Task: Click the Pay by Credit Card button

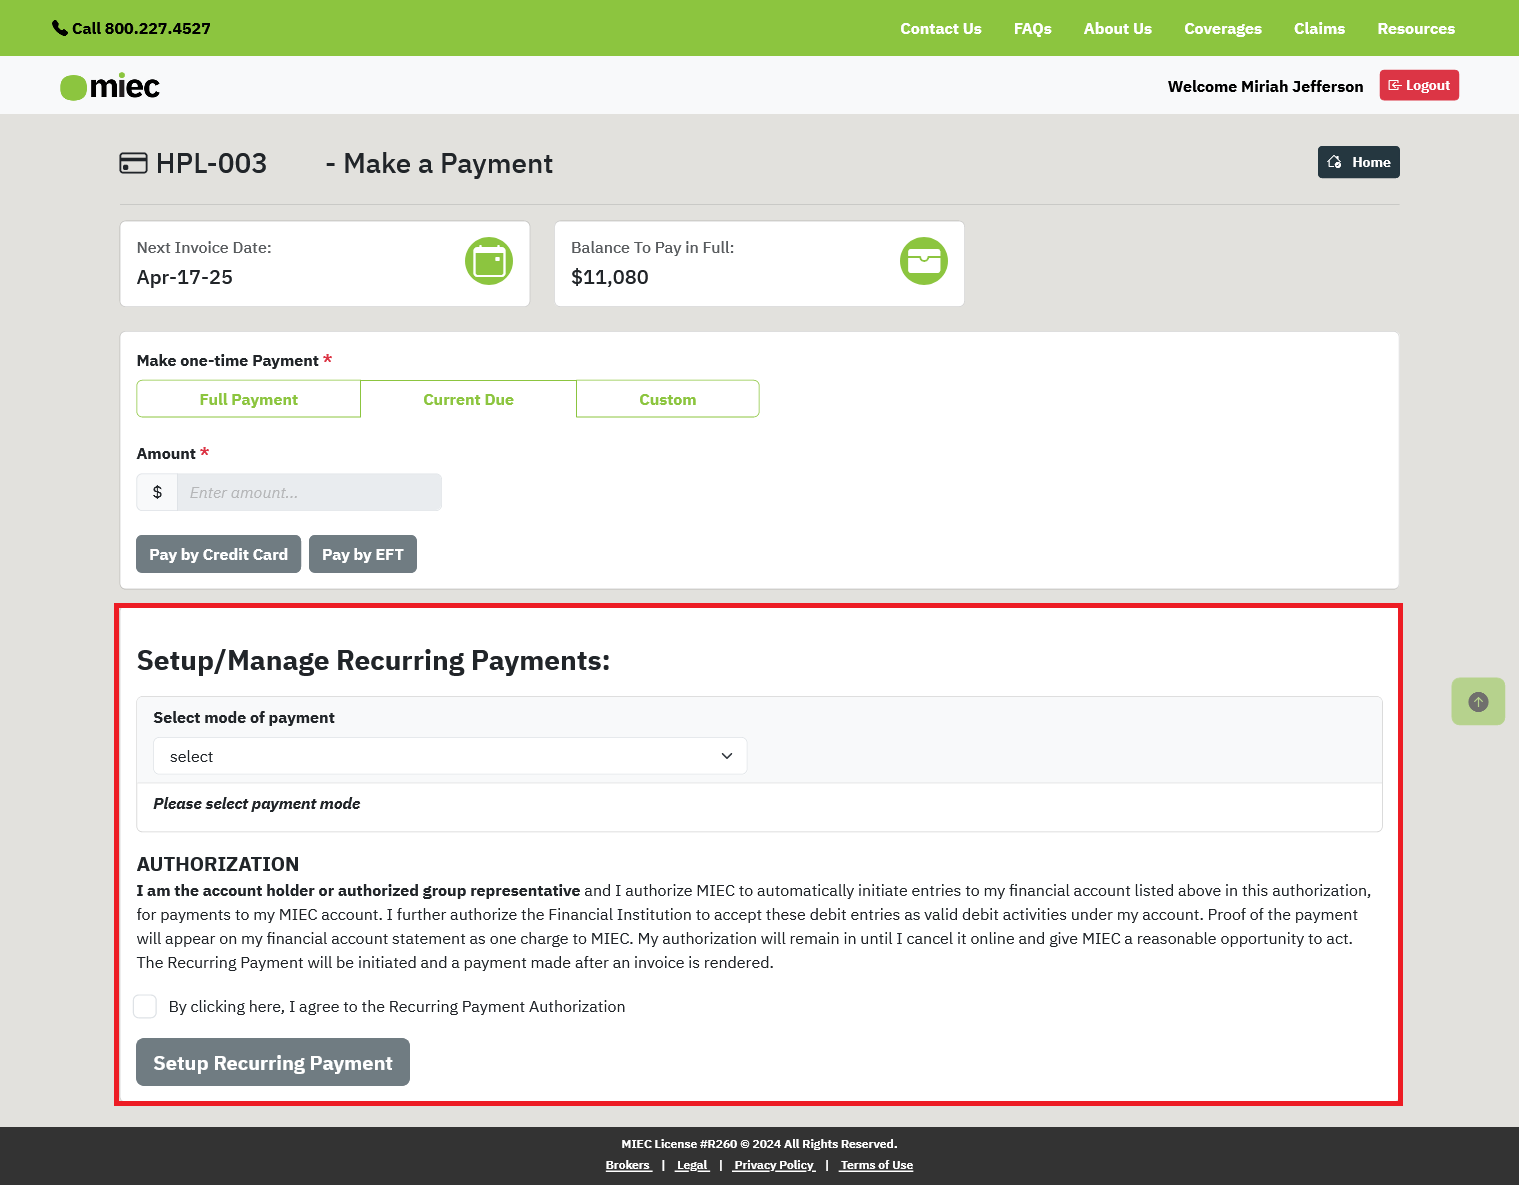Action: click(x=218, y=553)
